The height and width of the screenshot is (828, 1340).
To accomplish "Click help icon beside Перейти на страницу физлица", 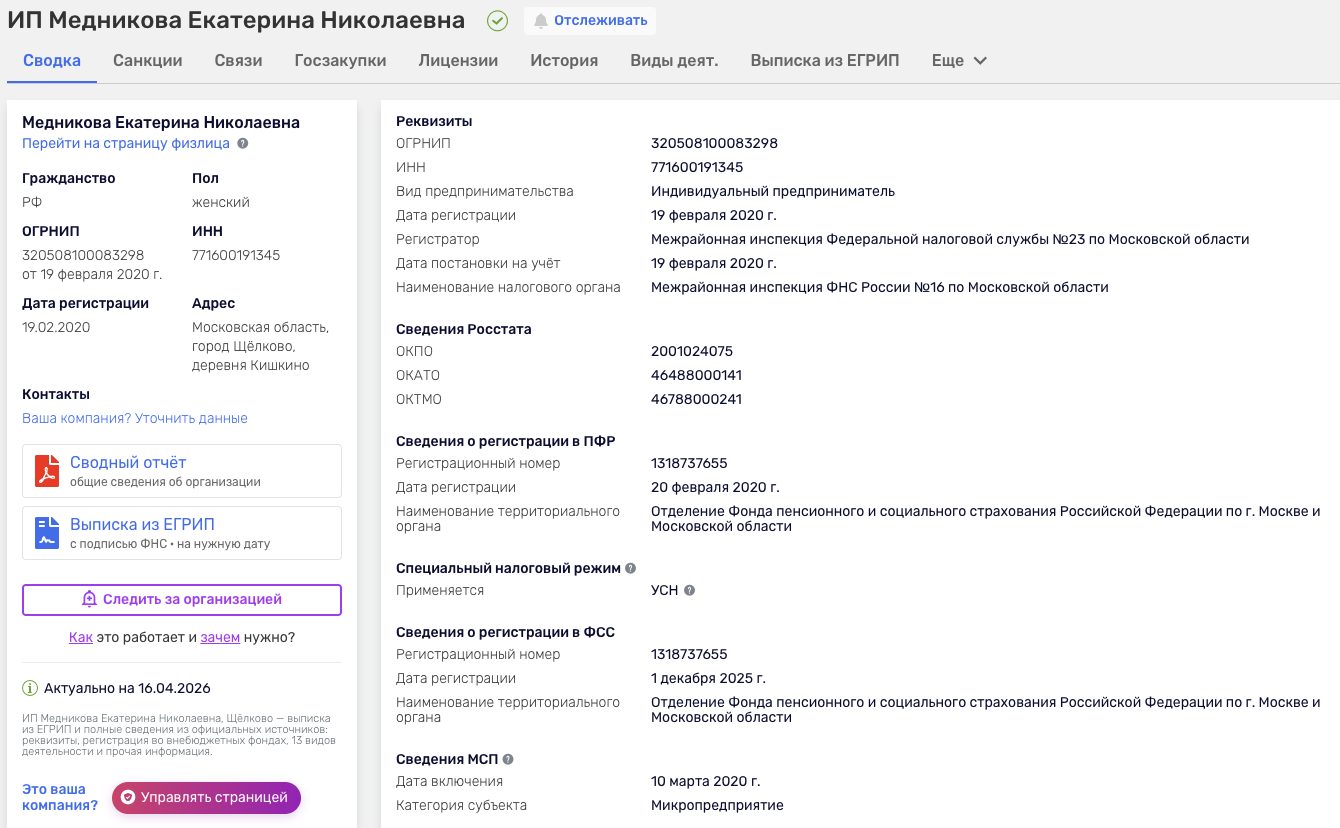I will point(243,143).
